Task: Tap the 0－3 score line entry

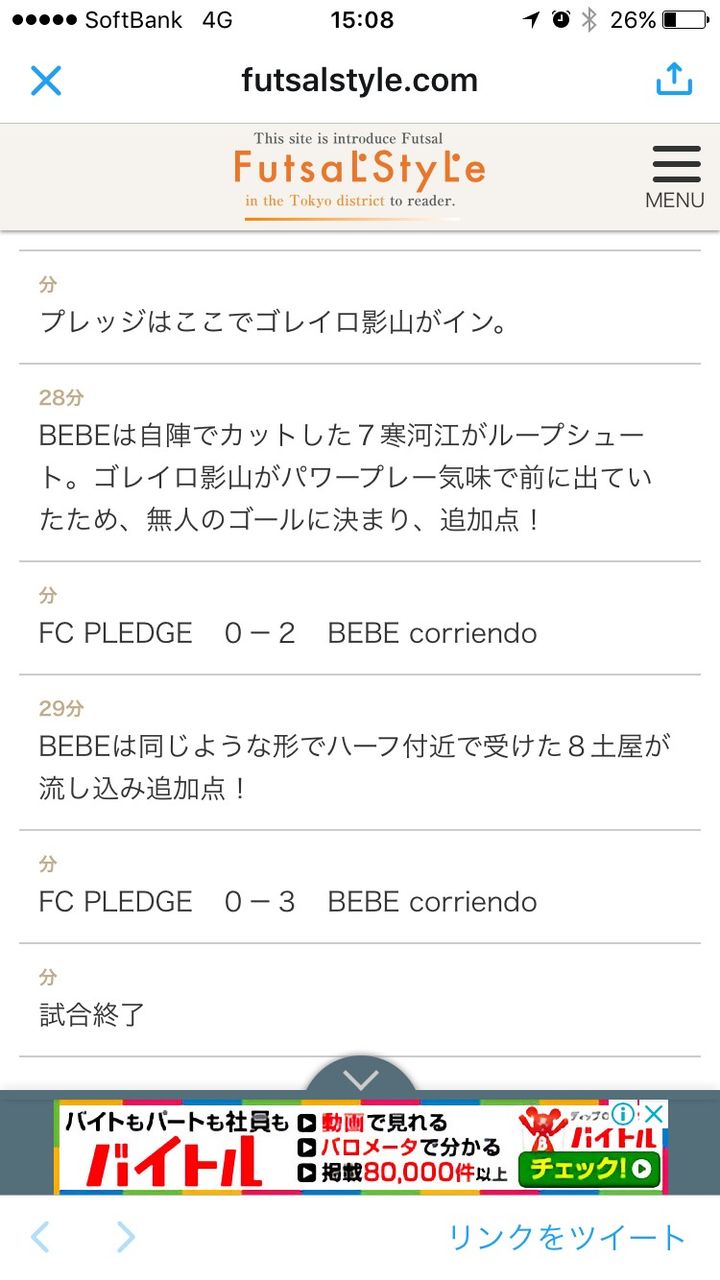Action: tap(360, 887)
